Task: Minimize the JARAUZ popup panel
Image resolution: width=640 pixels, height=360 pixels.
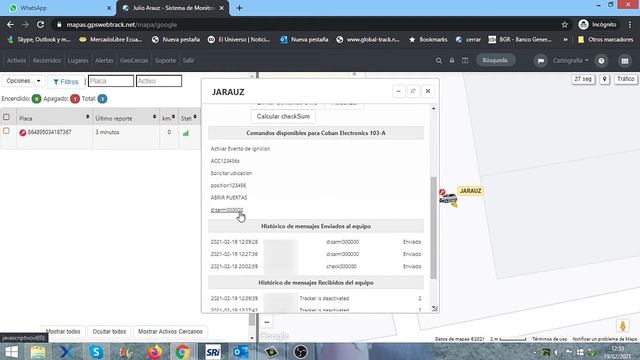Action: [x=398, y=91]
